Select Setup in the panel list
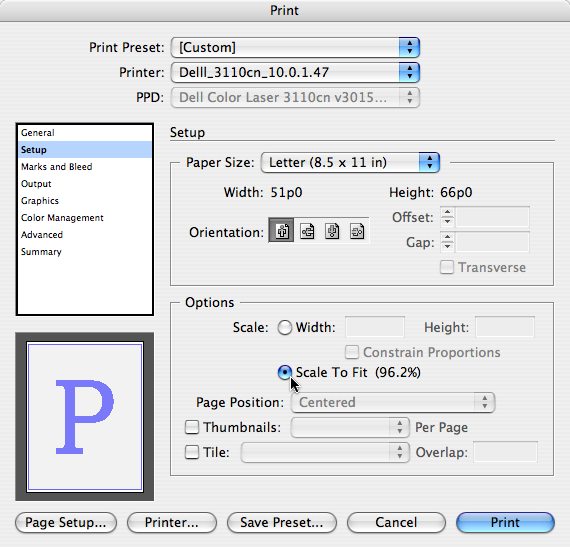Image resolution: width=570 pixels, height=547 pixels. click(85, 150)
